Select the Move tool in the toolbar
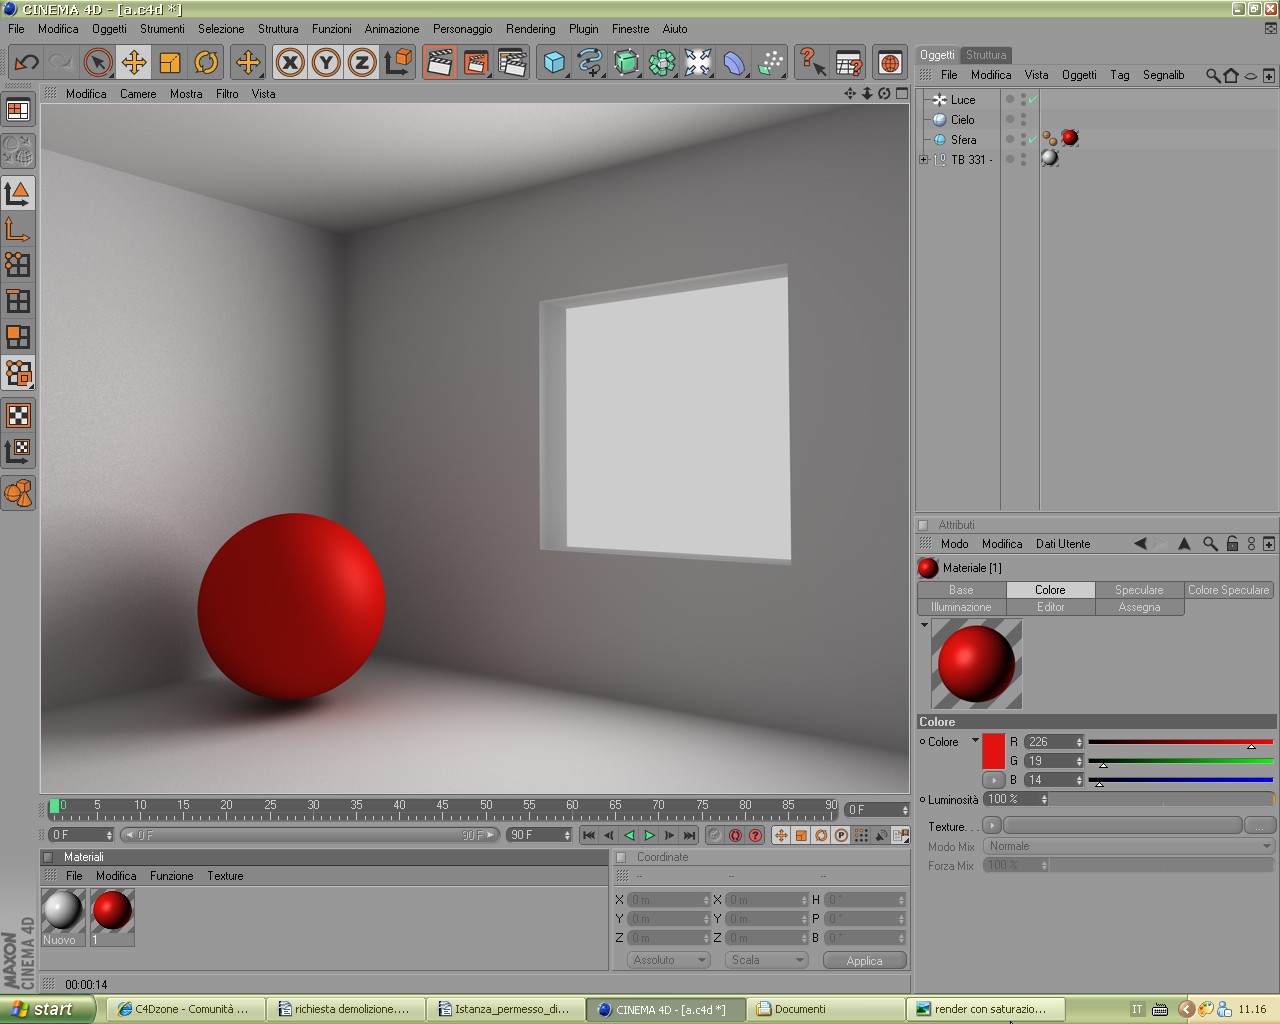 coord(134,63)
